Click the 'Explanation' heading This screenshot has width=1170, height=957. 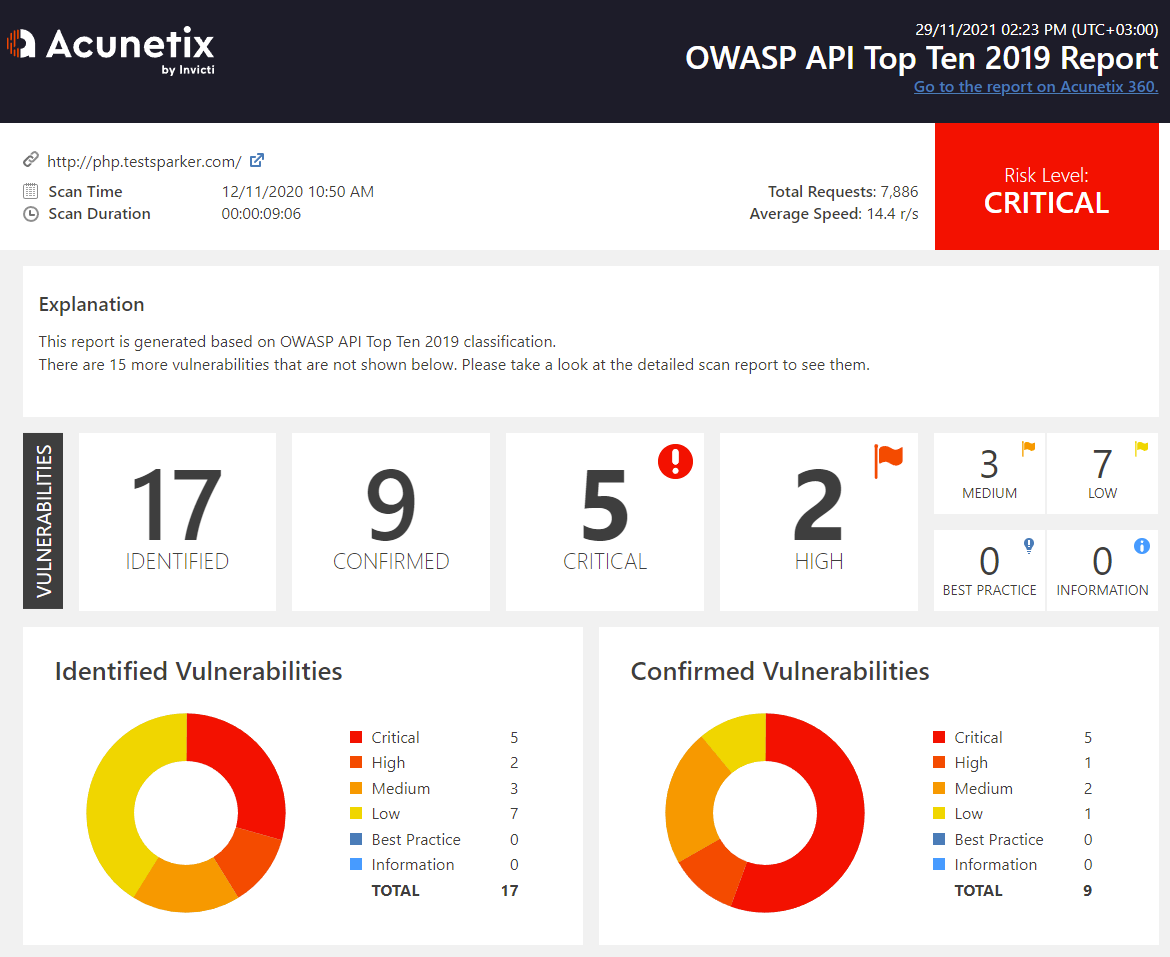pos(91,304)
